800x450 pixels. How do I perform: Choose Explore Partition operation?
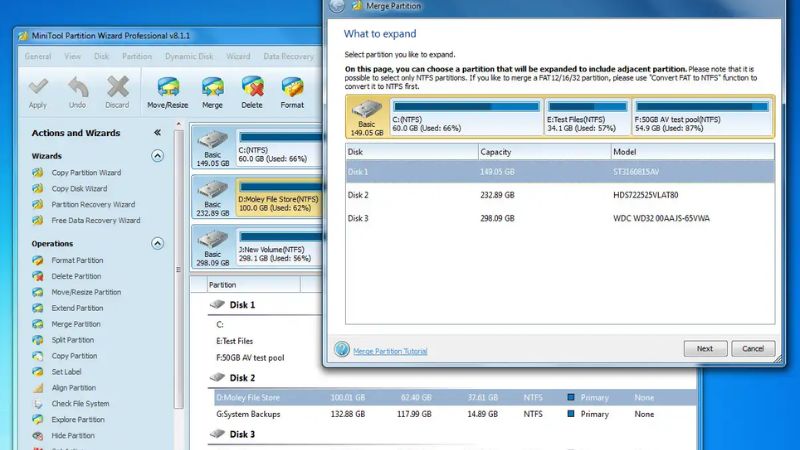(78, 419)
